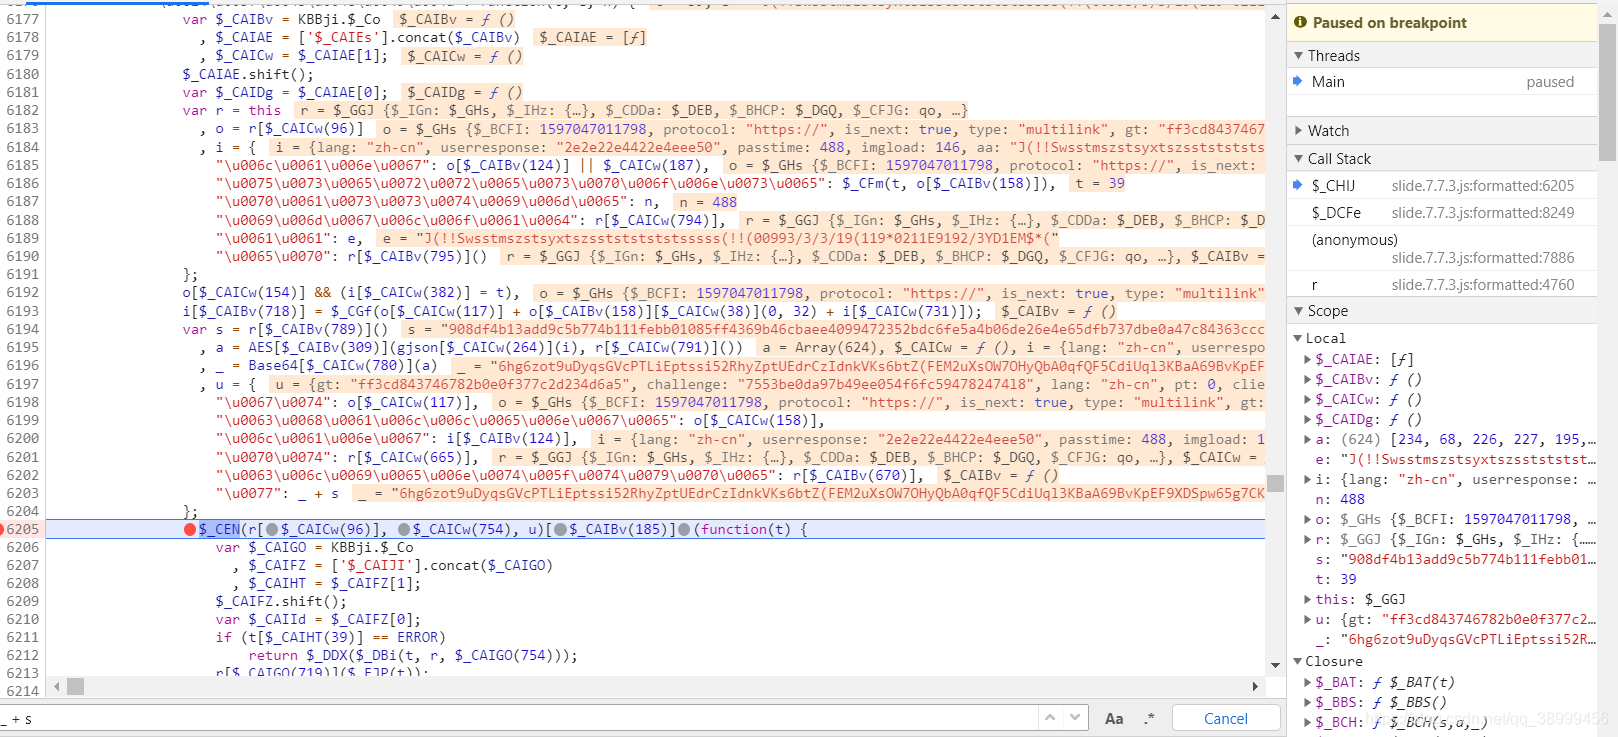Click the horizontal scroll-right arrow
1618x737 pixels.
[x=1255, y=686]
